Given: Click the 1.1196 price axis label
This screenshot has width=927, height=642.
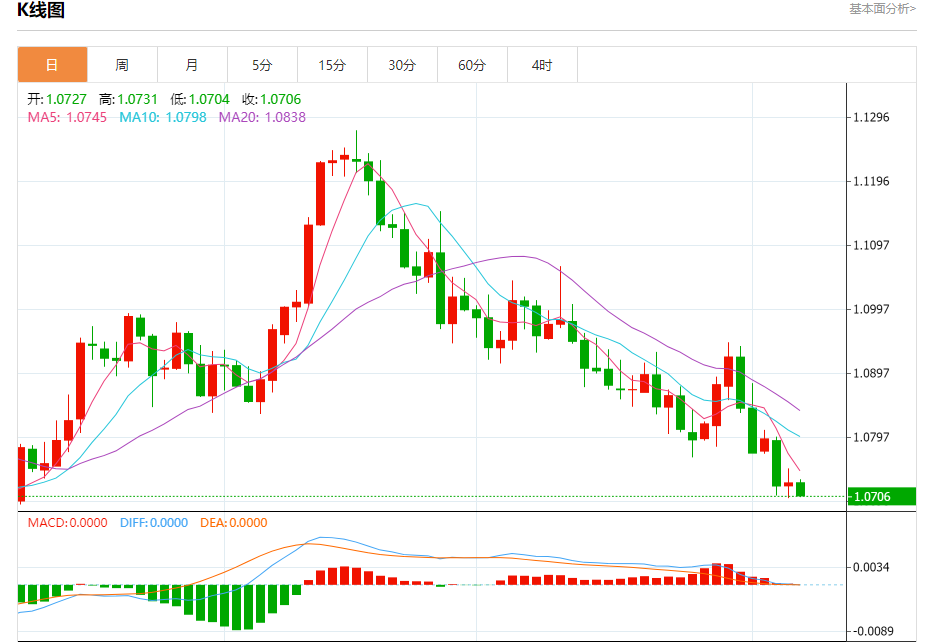Looking at the screenshot, I should [871, 181].
